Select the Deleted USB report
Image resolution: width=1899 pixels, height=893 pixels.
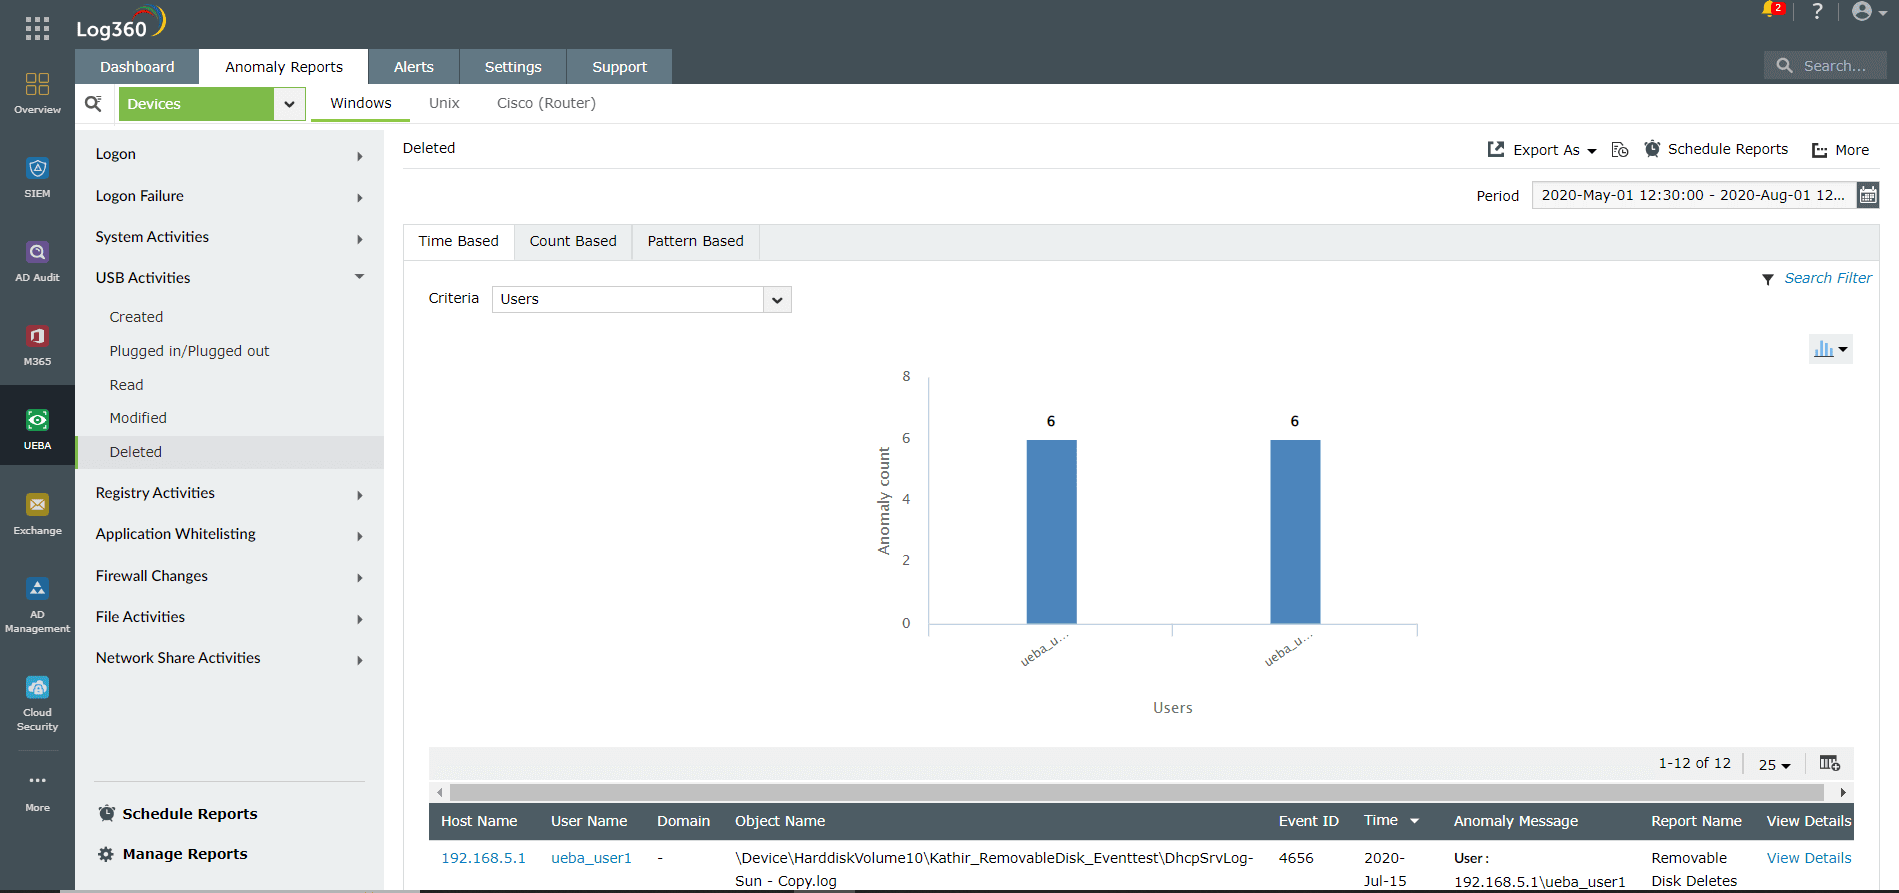click(x=230, y=452)
